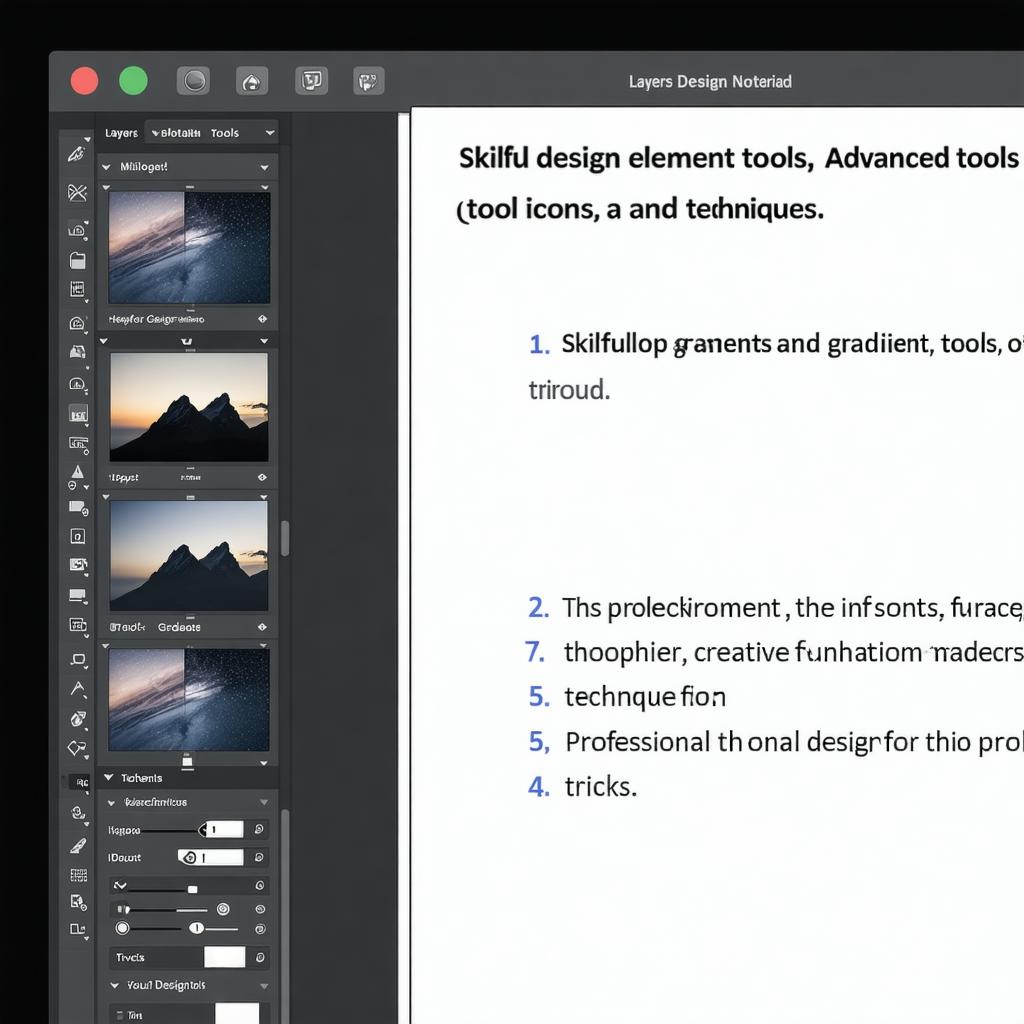
Task: Toggle the diamond marker in the Gradeote row
Action: point(262,627)
